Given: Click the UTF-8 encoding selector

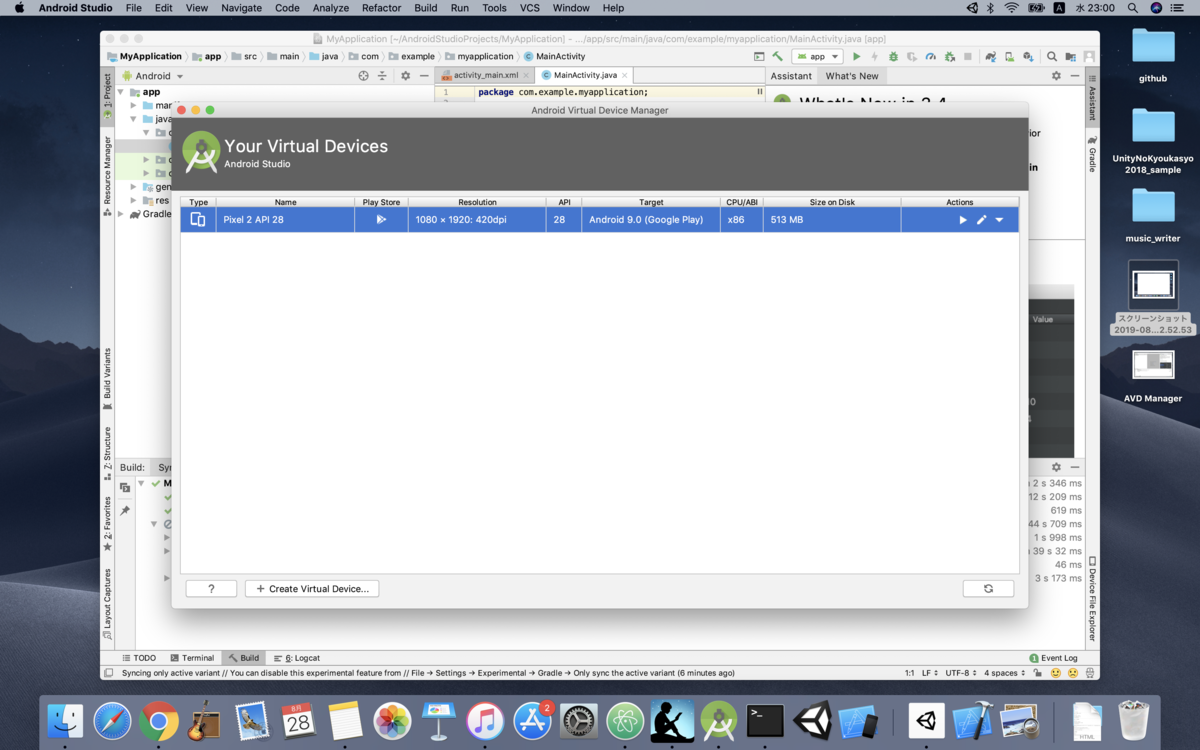Looking at the screenshot, I should point(961,673).
